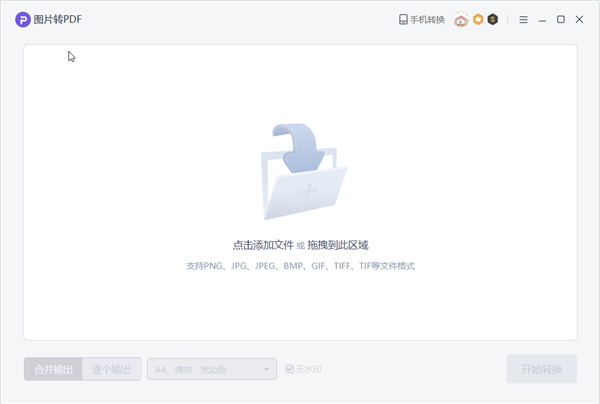Close the 图片转PDF window
600x404 pixels.
pyautogui.click(x=579, y=20)
